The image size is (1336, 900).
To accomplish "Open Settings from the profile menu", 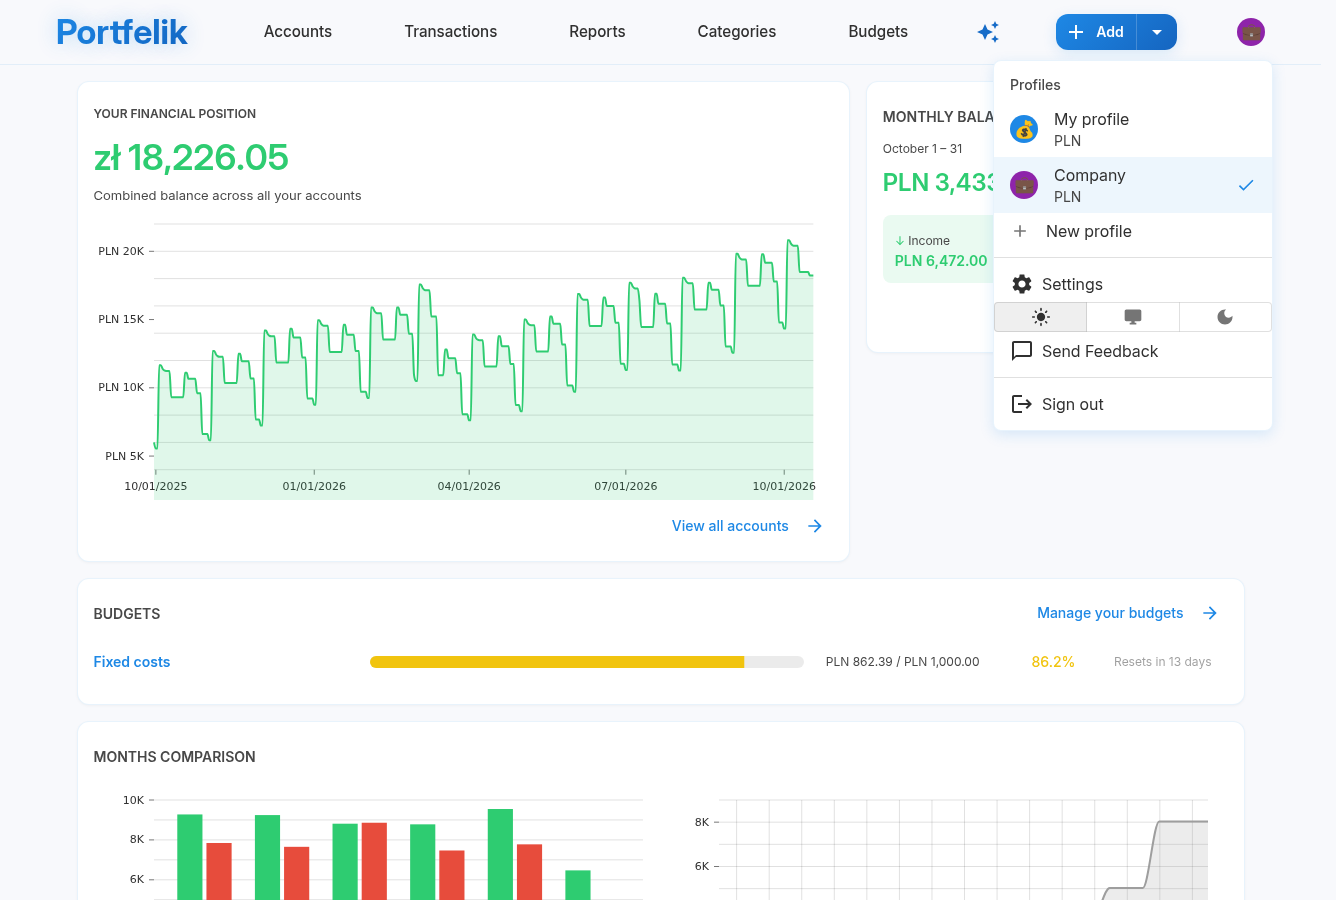I will [1133, 284].
